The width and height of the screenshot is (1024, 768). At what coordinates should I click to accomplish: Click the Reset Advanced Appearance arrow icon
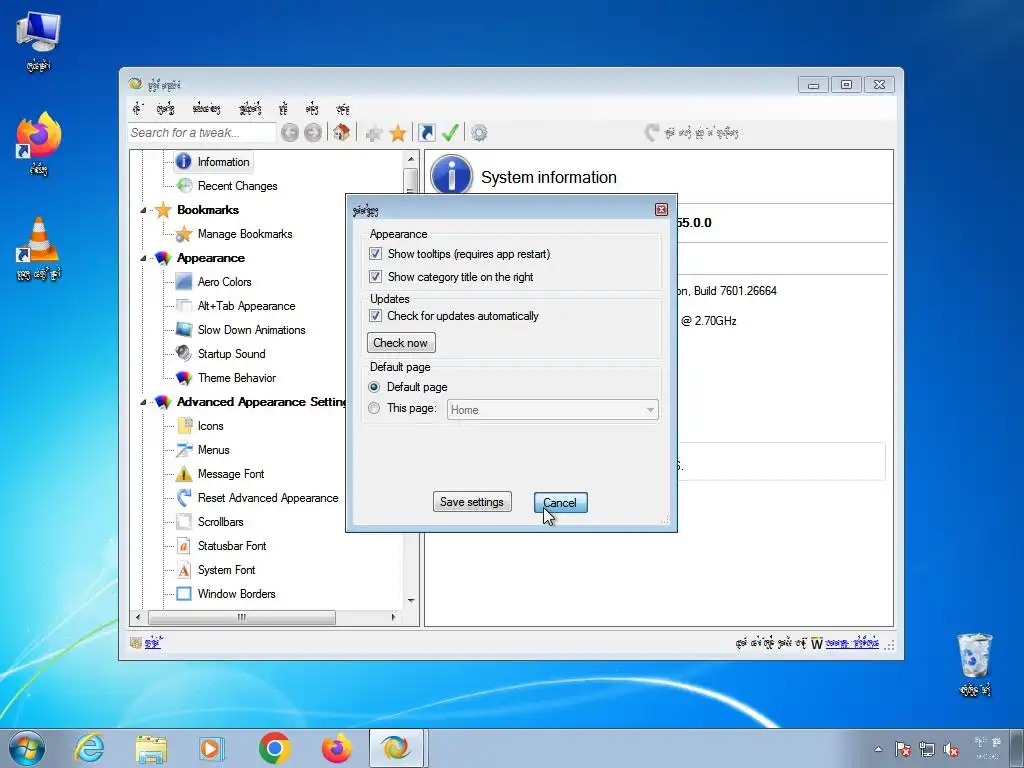coord(184,498)
